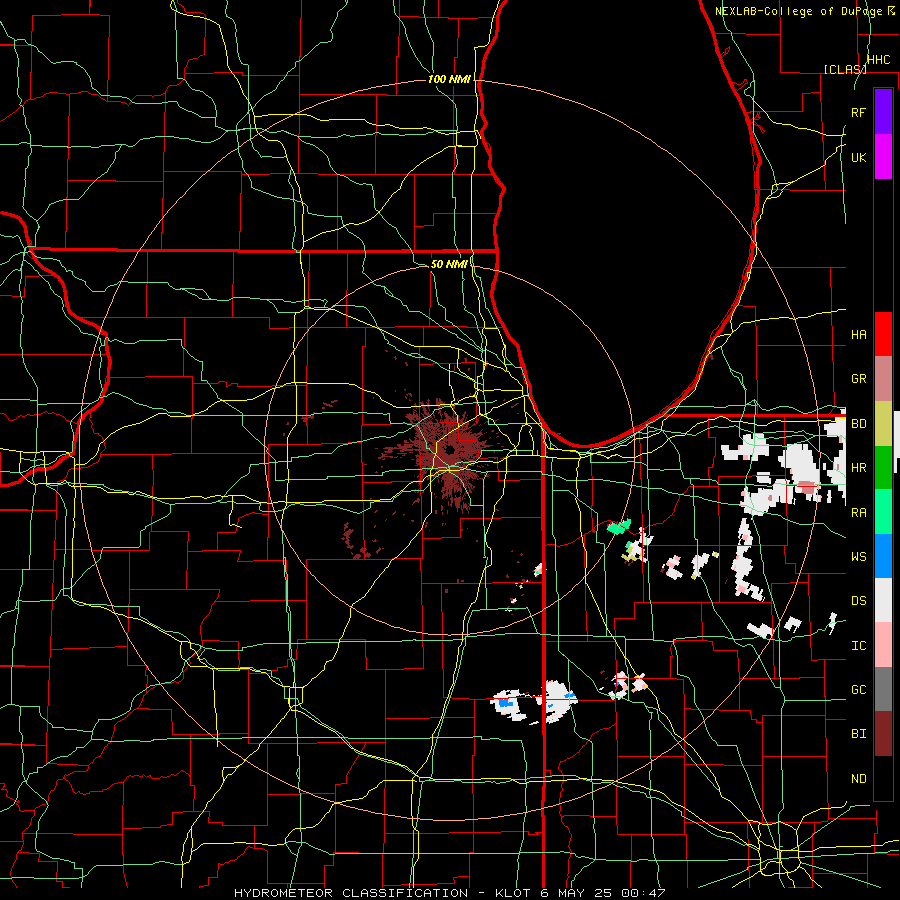Screen dimensions: 900x900
Task: Click the "RA" legend label
Action: [858, 513]
